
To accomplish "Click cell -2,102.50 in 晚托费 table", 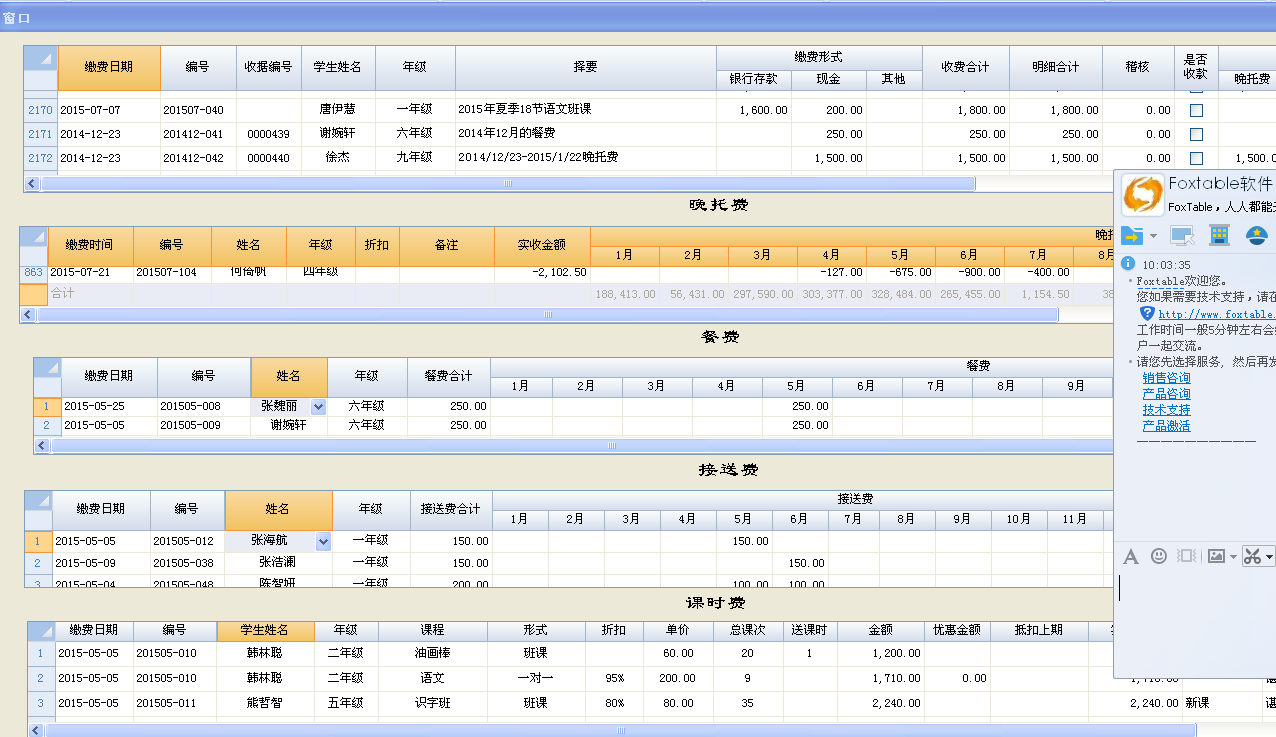I will coord(542,272).
